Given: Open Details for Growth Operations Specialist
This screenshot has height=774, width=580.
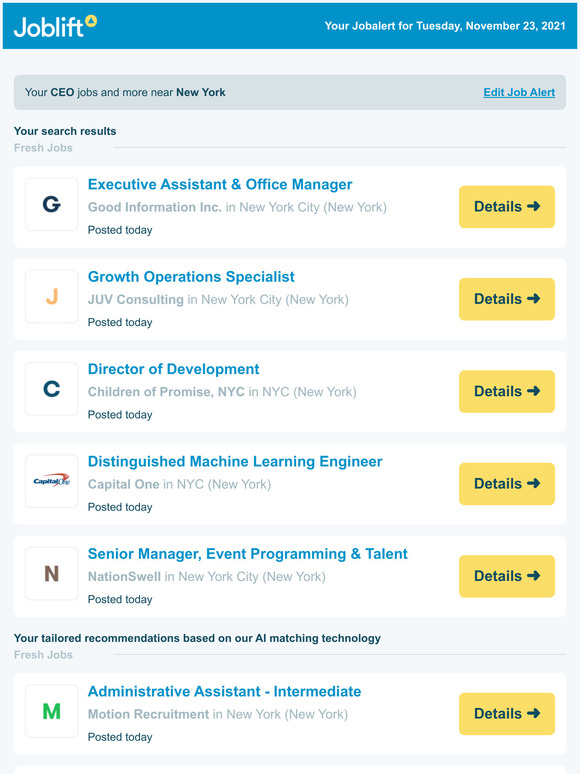Looking at the screenshot, I should pos(506,299).
